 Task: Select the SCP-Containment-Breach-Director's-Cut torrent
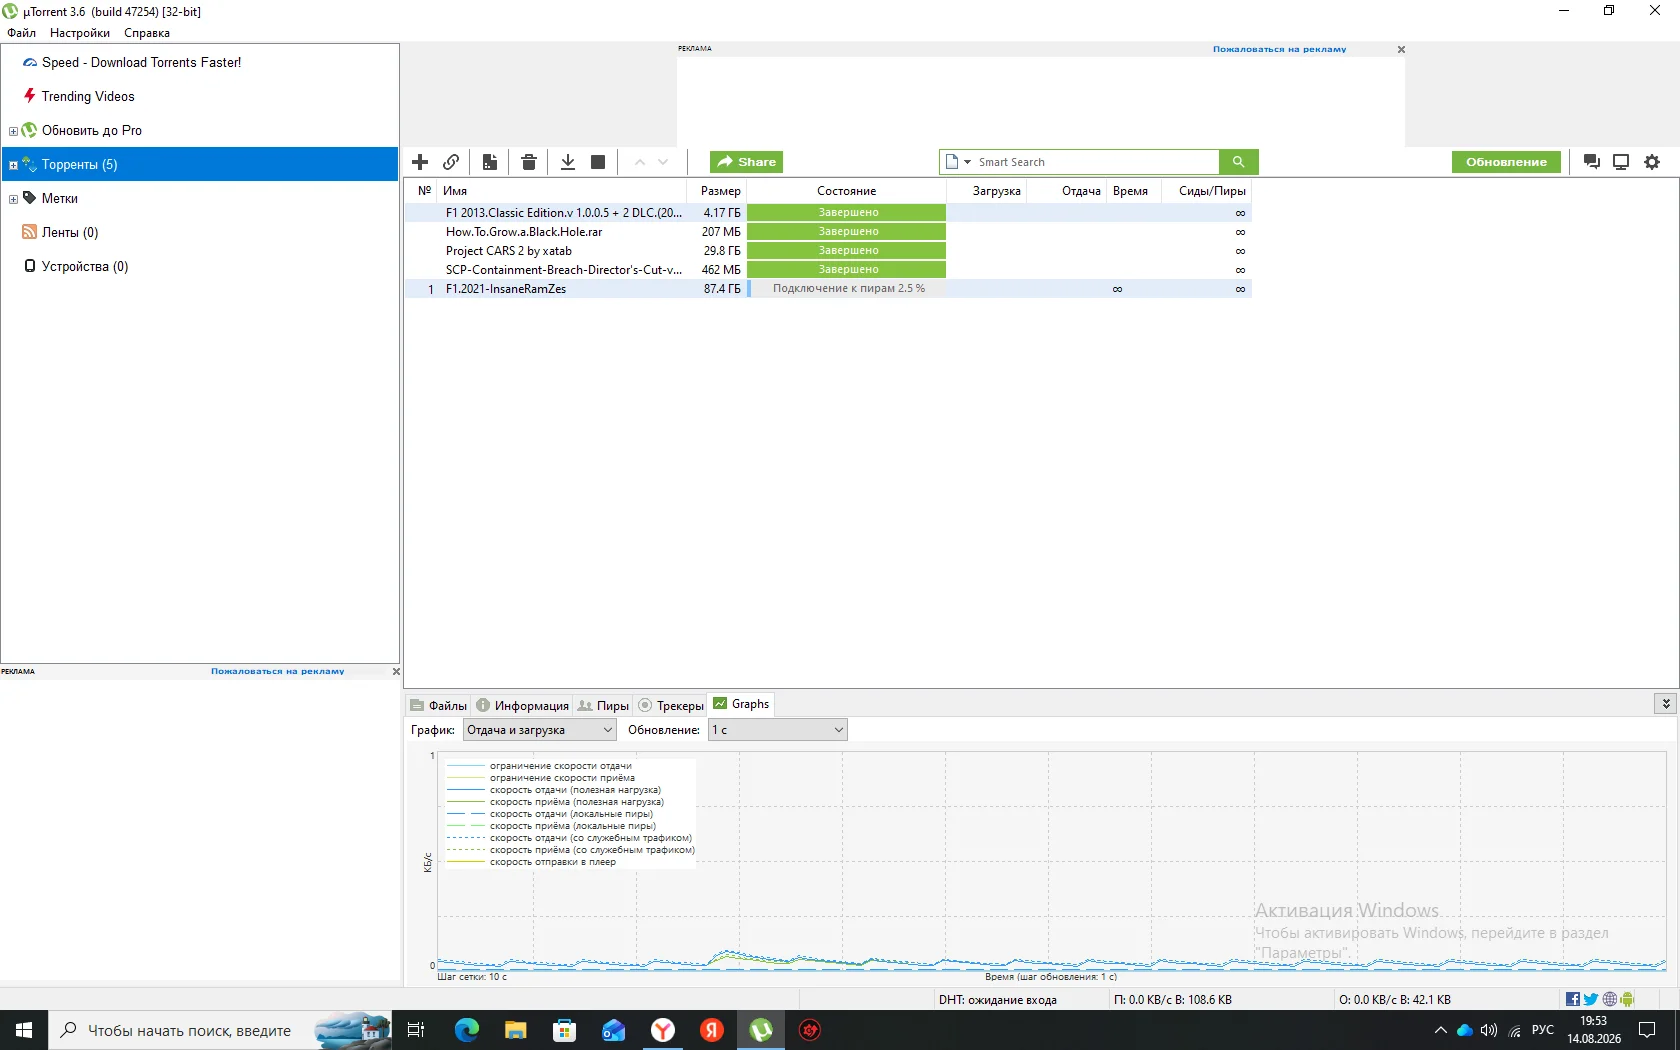pos(828,270)
